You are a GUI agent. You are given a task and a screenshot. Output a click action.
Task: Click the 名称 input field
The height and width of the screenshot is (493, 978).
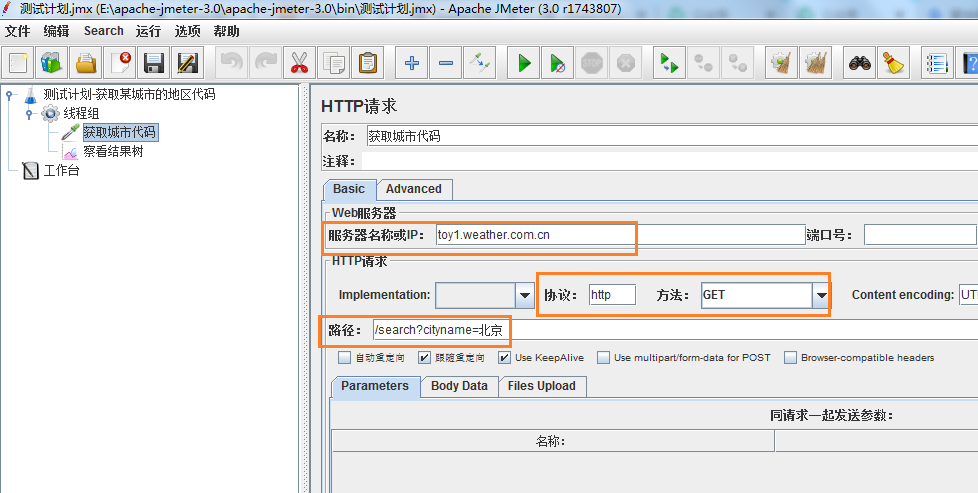[671, 136]
